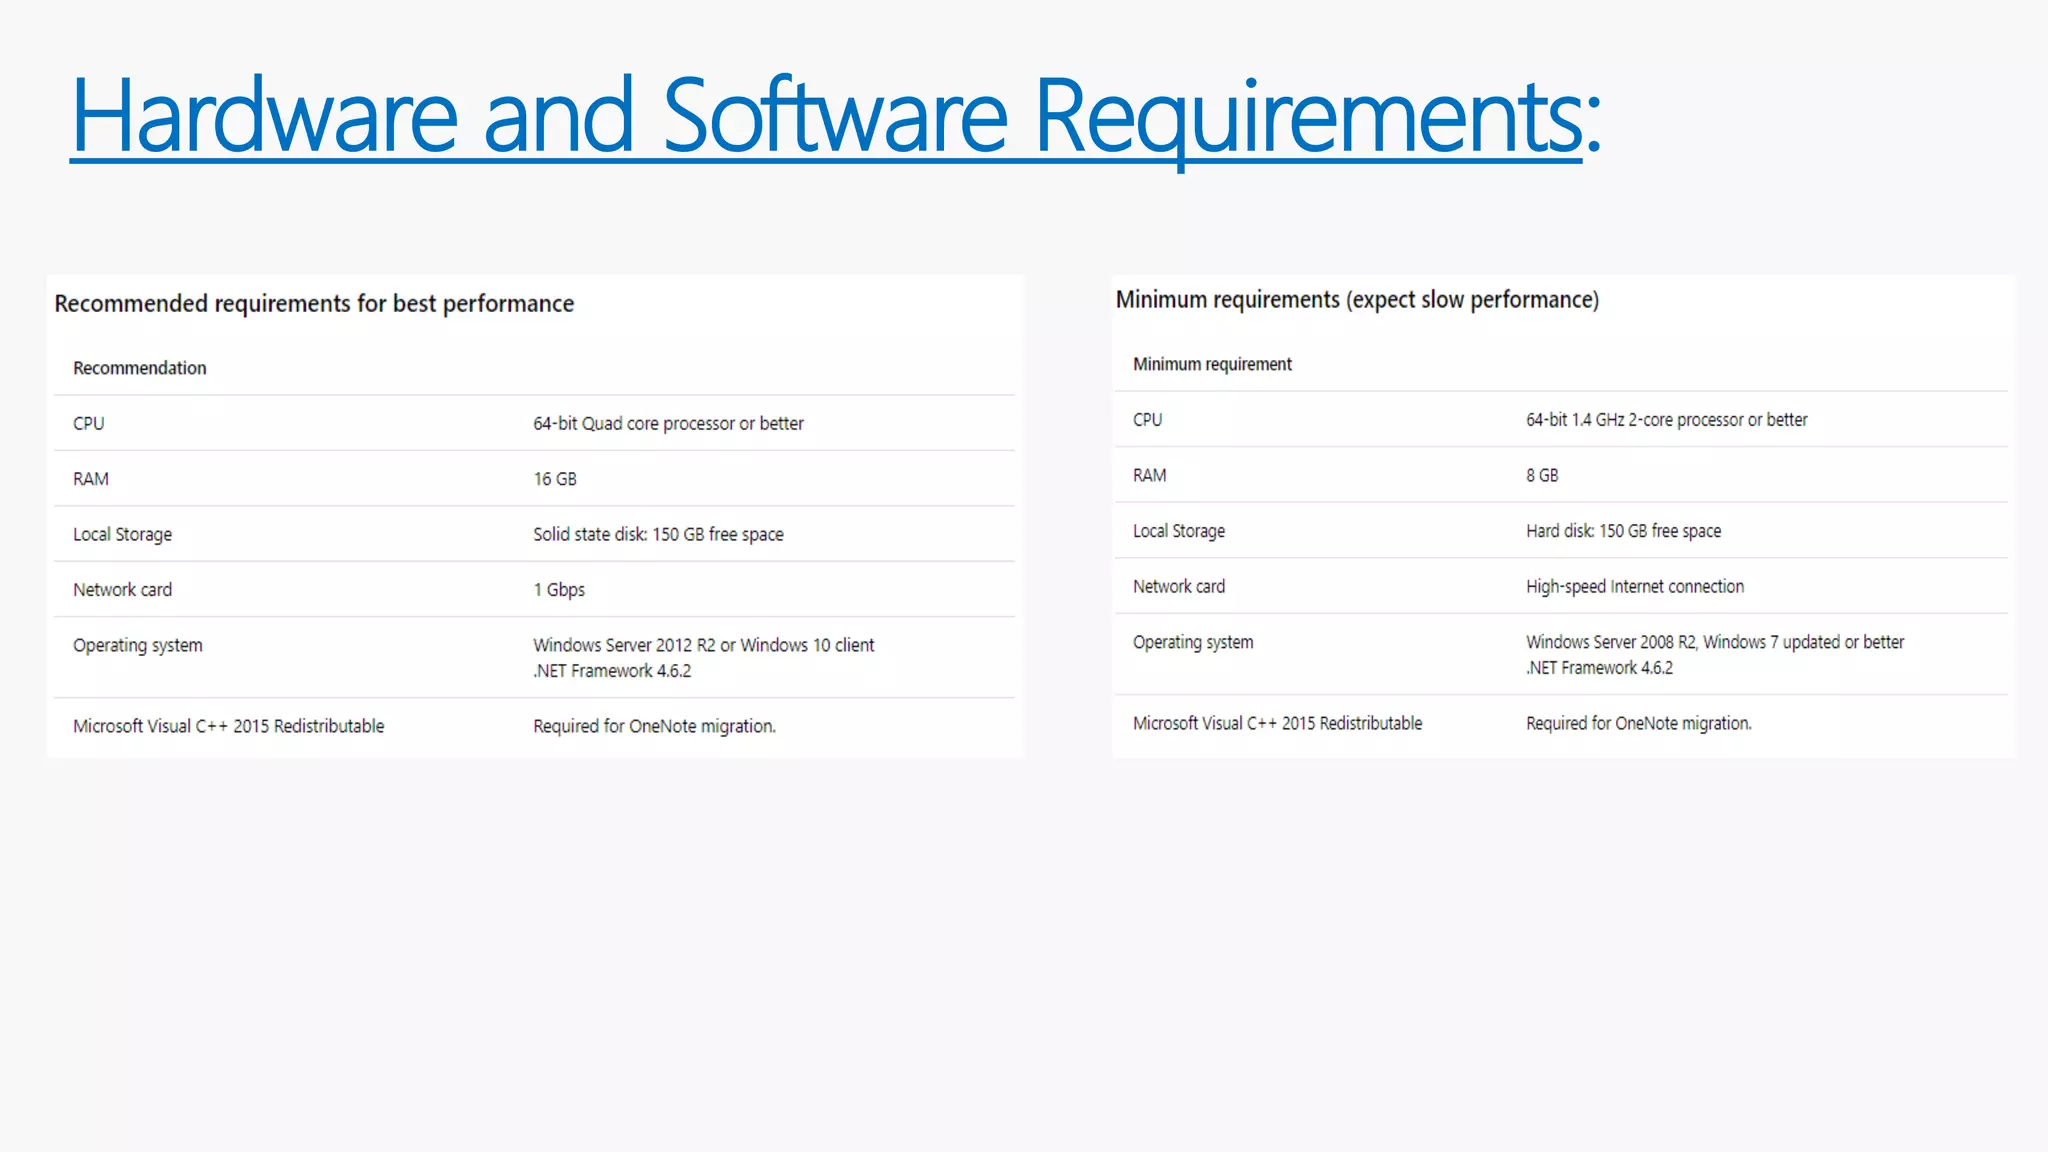Select 'Solid state disk: 150 GB free space'
2048x1152 pixels.
658,534
